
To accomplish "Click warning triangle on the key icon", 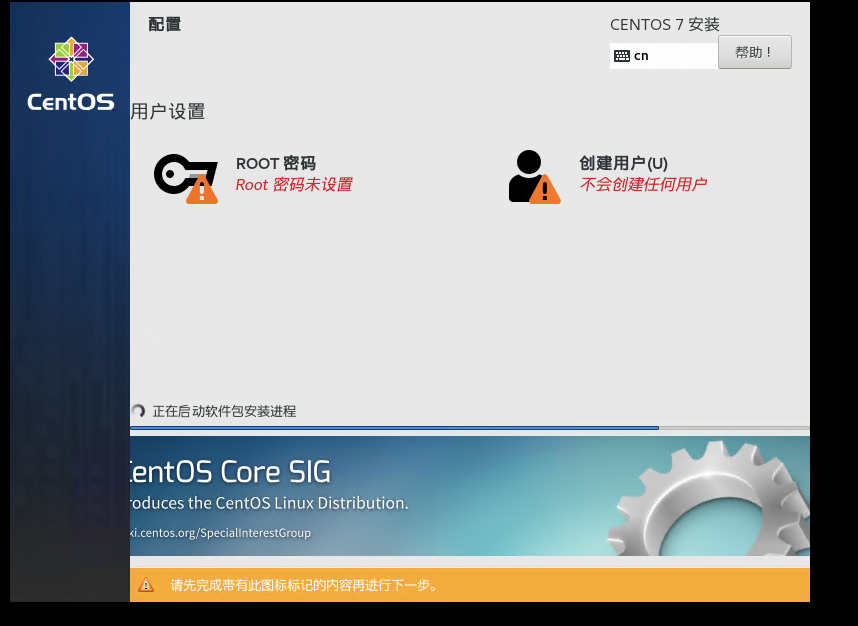I will [x=202, y=189].
